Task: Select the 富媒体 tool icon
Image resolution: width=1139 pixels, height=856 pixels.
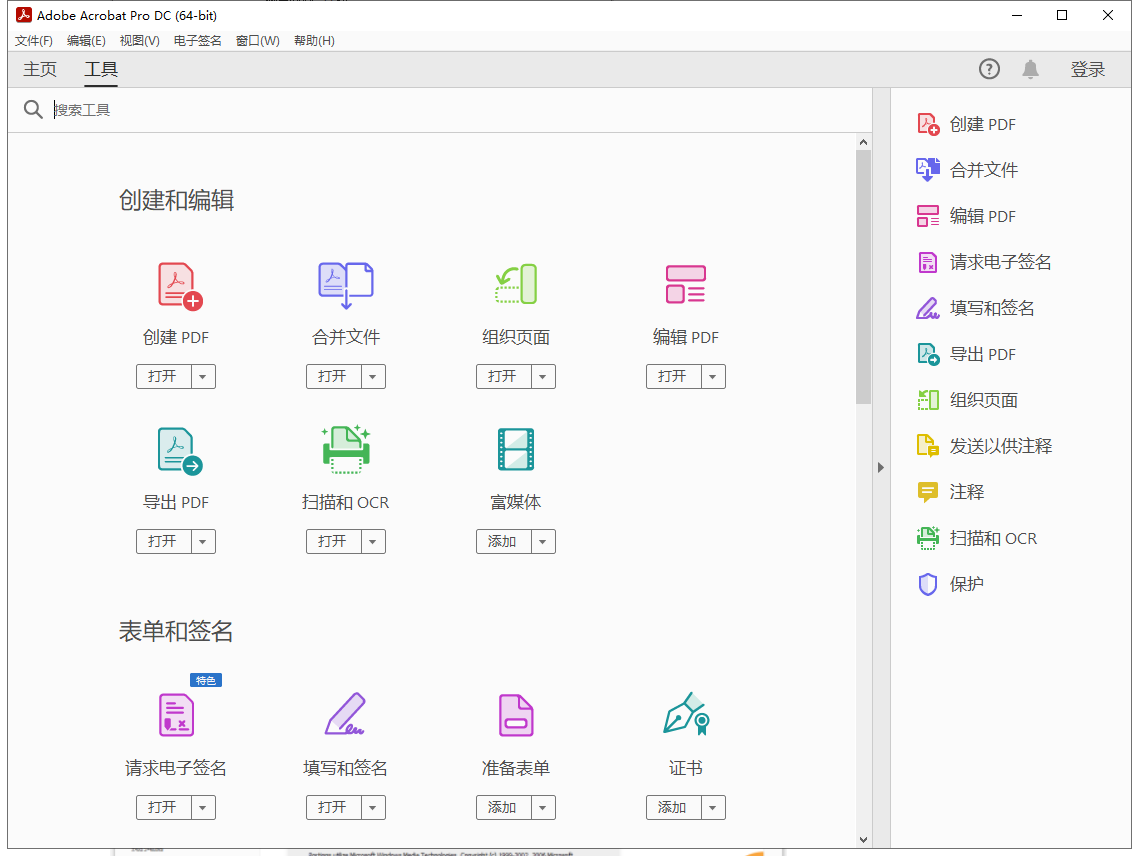Action: click(515, 450)
